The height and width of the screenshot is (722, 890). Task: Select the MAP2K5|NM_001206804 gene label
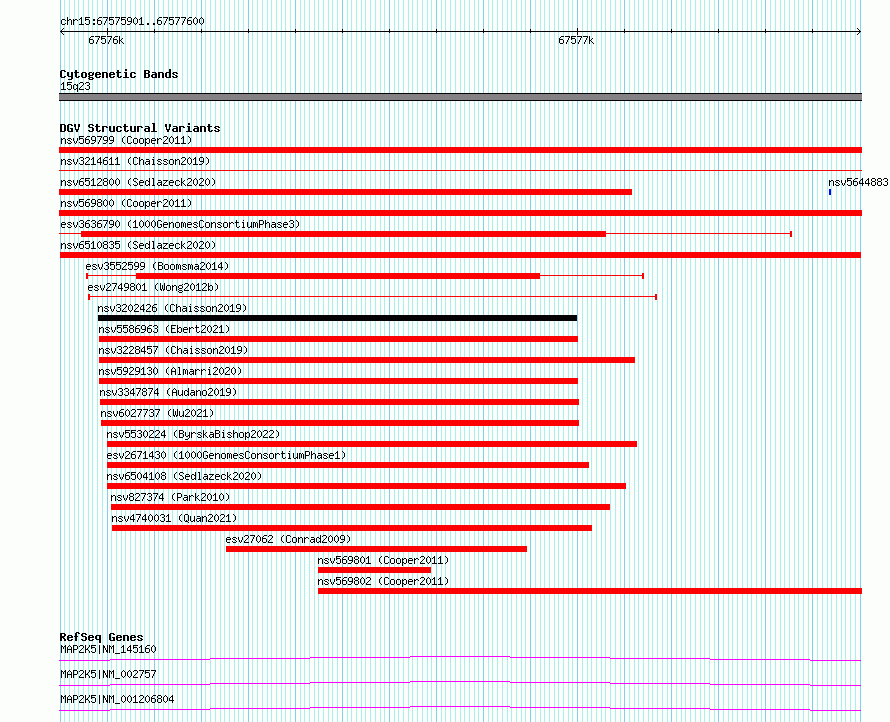point(117,699)
